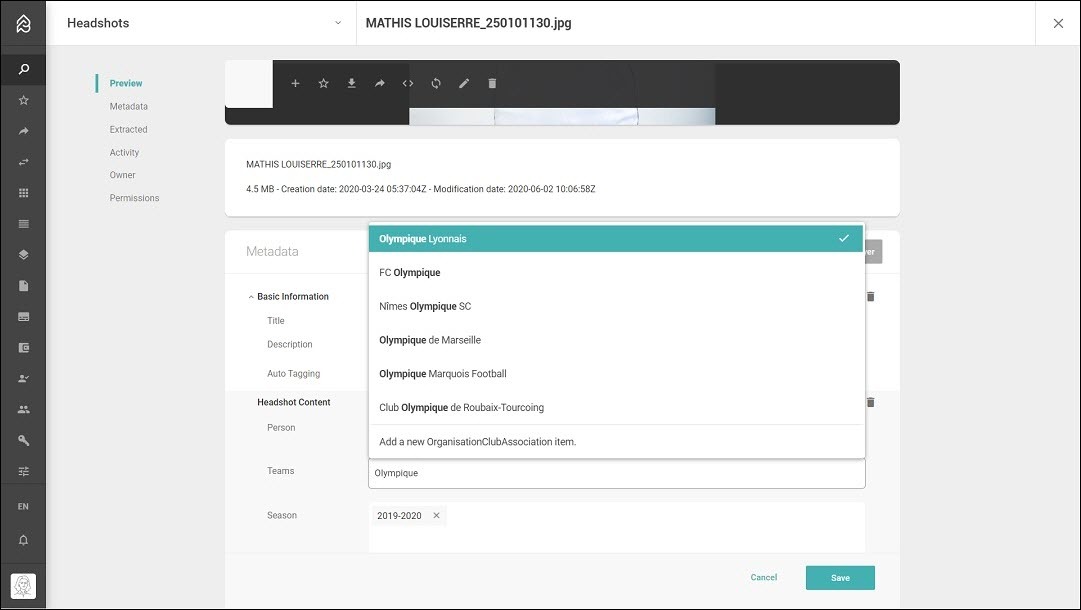1081x610 pixels.
Task: Click the Teams input containing Olympique
Action: click(617, 474)
